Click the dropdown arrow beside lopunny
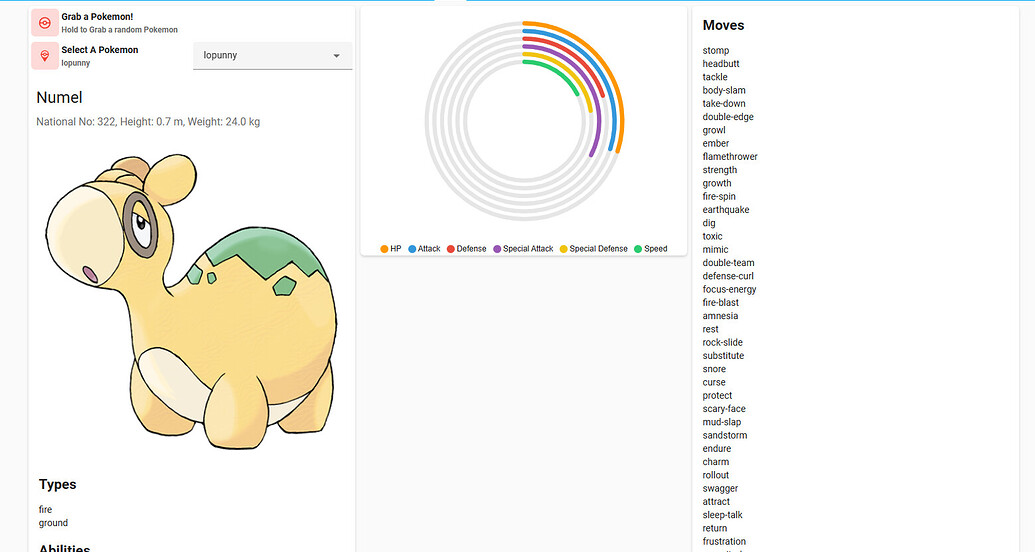Viewport: 1035px width, 552px height. (337, 56)
